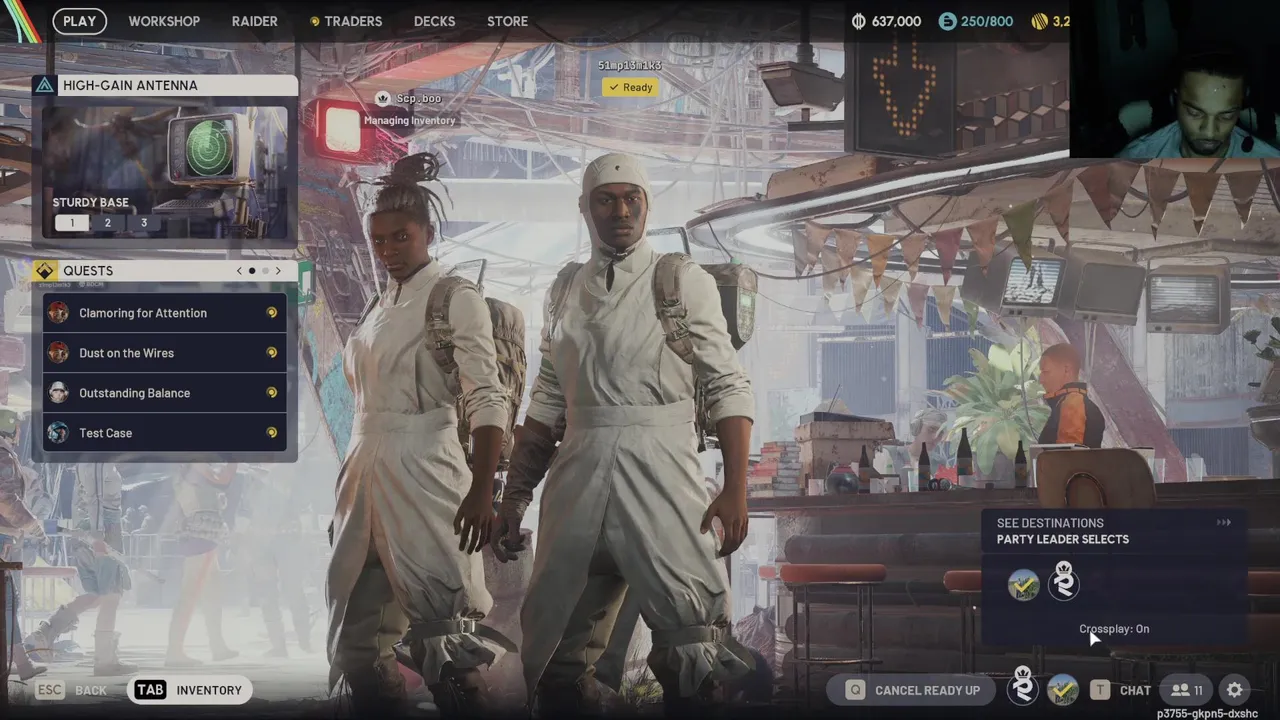
Task: Toggle tracking marker on Outstanding Balance
Action: point(271,393)
